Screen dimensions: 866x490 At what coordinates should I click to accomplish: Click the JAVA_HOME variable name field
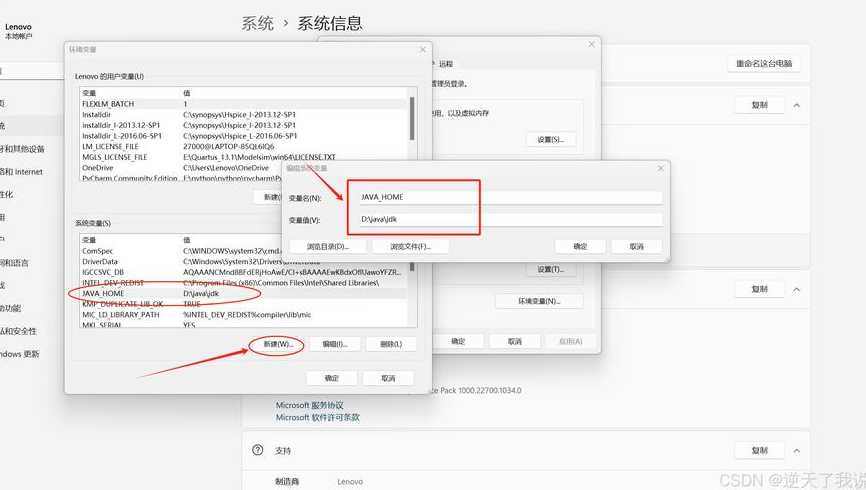[511, 197]
